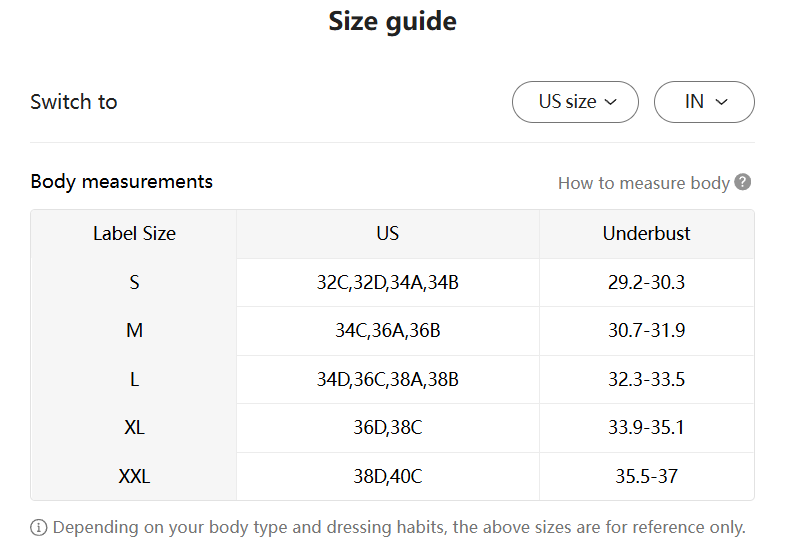Select the S size label cell

tap(134, 282)
